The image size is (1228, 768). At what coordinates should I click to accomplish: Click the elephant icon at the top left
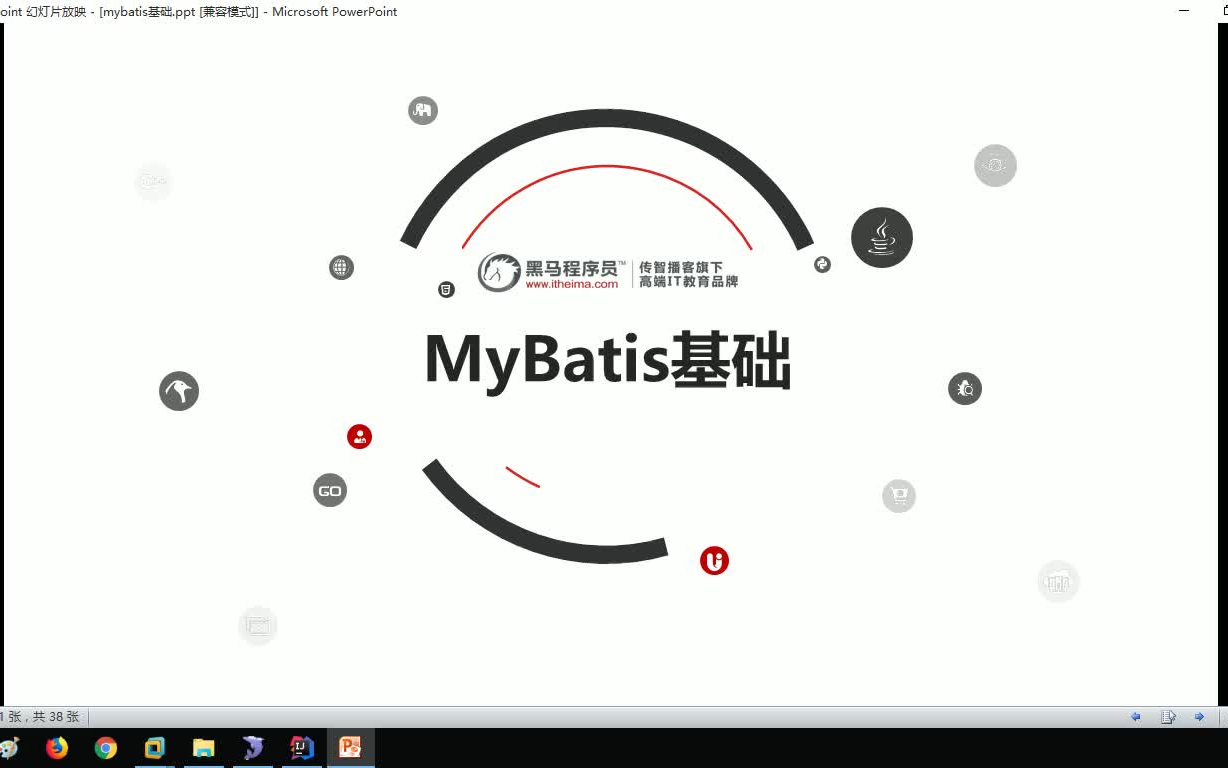[422, 110]
